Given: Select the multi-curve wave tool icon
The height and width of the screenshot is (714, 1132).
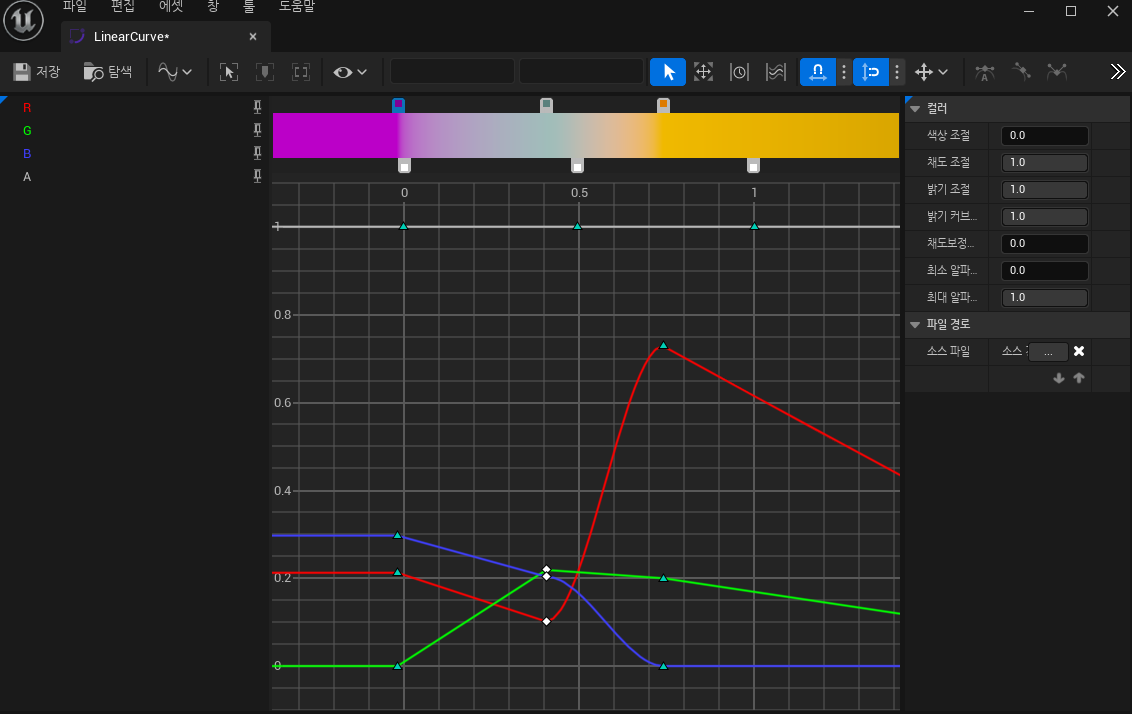Looking at the screenshot, I should (x=775, y=72).
